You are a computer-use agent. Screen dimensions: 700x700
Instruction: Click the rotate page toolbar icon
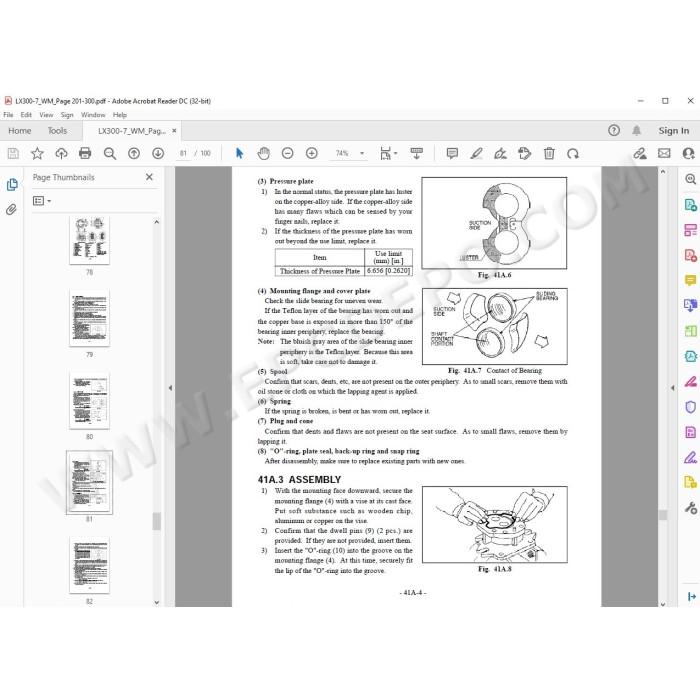[525, 154]
